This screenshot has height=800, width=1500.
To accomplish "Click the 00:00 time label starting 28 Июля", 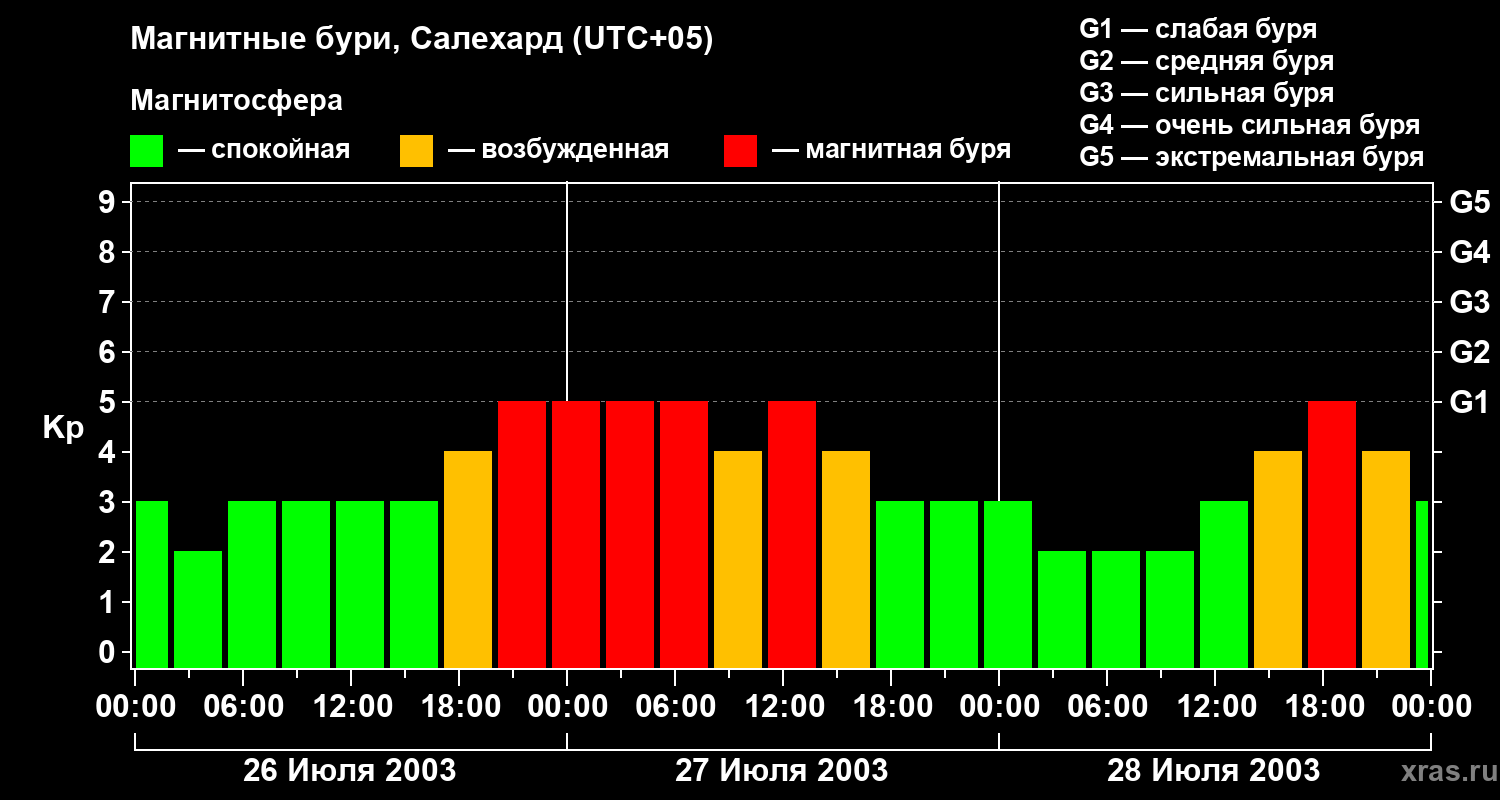I will [x=999, y=707].
